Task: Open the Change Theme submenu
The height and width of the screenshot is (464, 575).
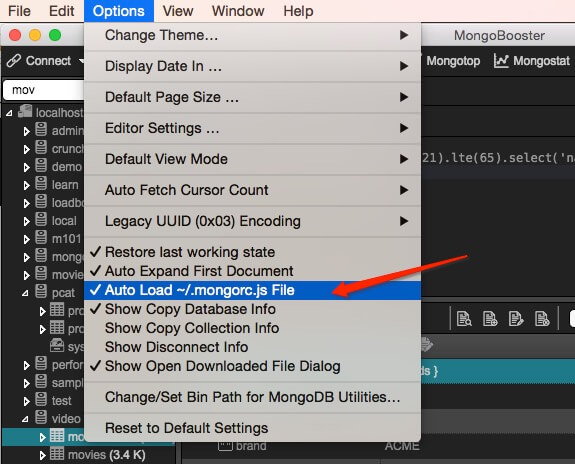Action: [x=252, y=36]
